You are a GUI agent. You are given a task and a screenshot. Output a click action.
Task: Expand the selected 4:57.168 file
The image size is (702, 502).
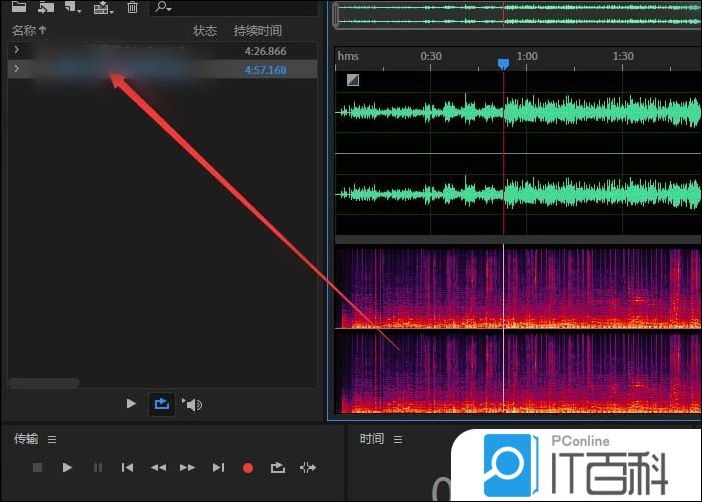(16, 69)
